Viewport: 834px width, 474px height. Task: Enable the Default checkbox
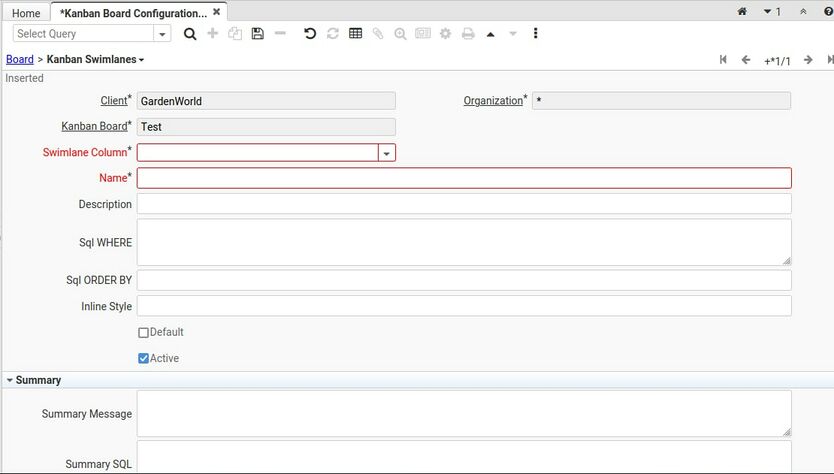(143, 333)
